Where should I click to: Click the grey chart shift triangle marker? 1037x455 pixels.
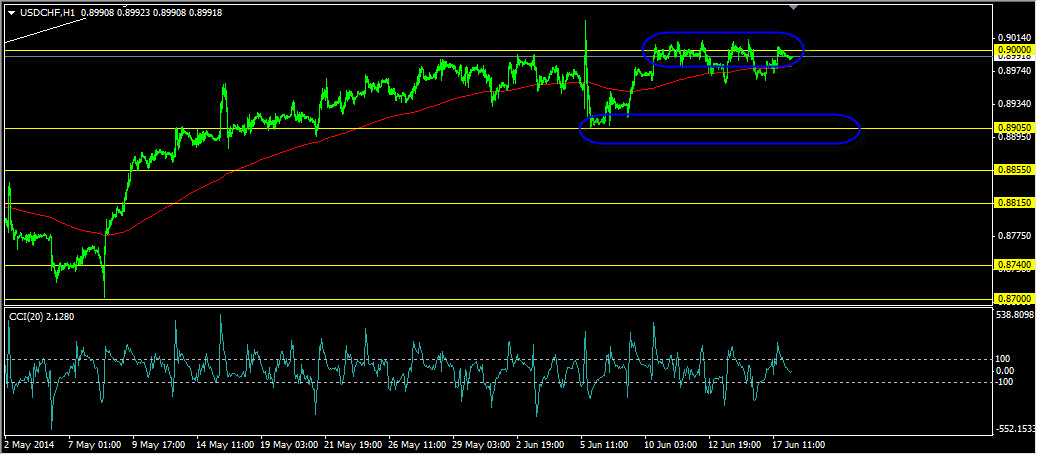[793, 7]
